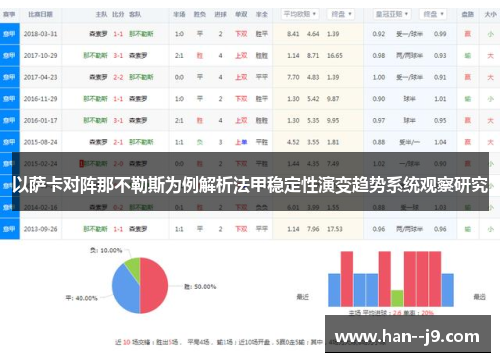Click odds value 9.87 in 2016-11-29 row
The height and width of the screenshot is (362, 500).
click(x=333, y=99)
